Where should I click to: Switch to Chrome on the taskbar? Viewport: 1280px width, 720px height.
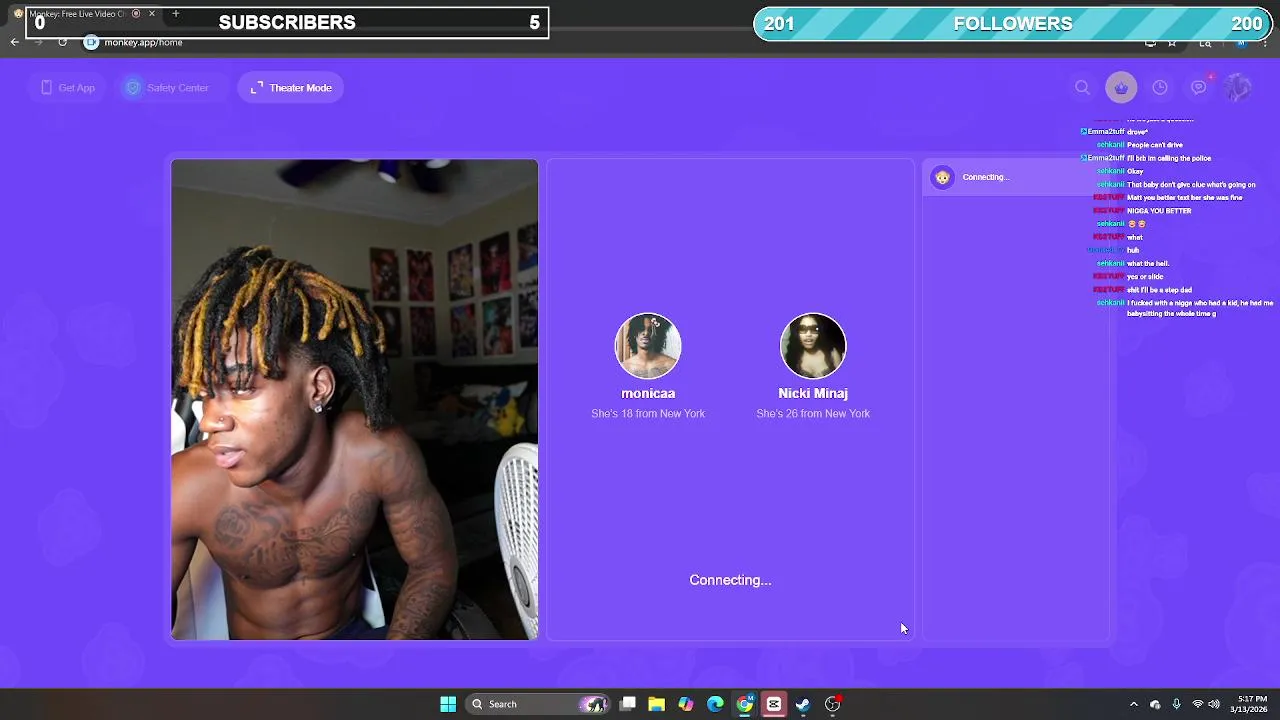tap(744, 704)
